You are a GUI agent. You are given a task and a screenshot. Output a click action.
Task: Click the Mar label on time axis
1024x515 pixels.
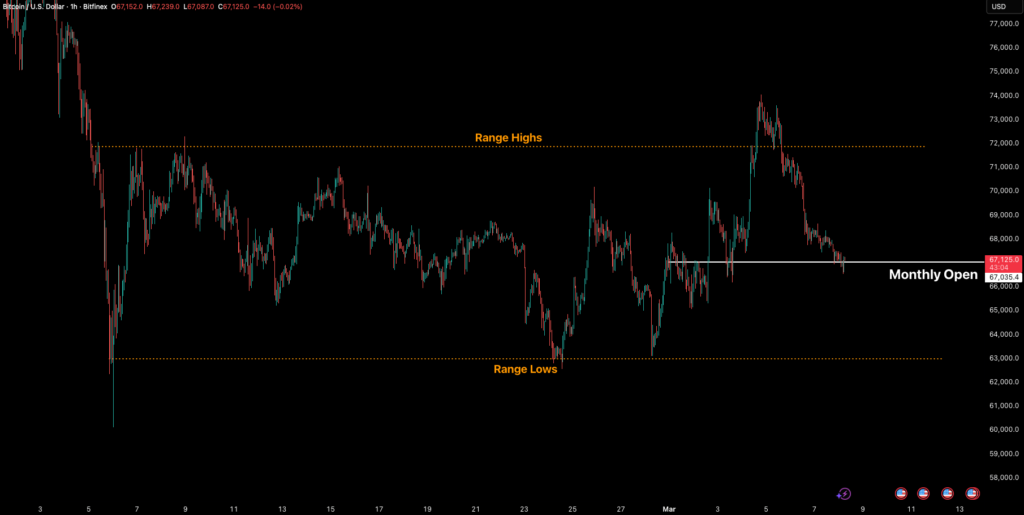click(x=669, y=508)
